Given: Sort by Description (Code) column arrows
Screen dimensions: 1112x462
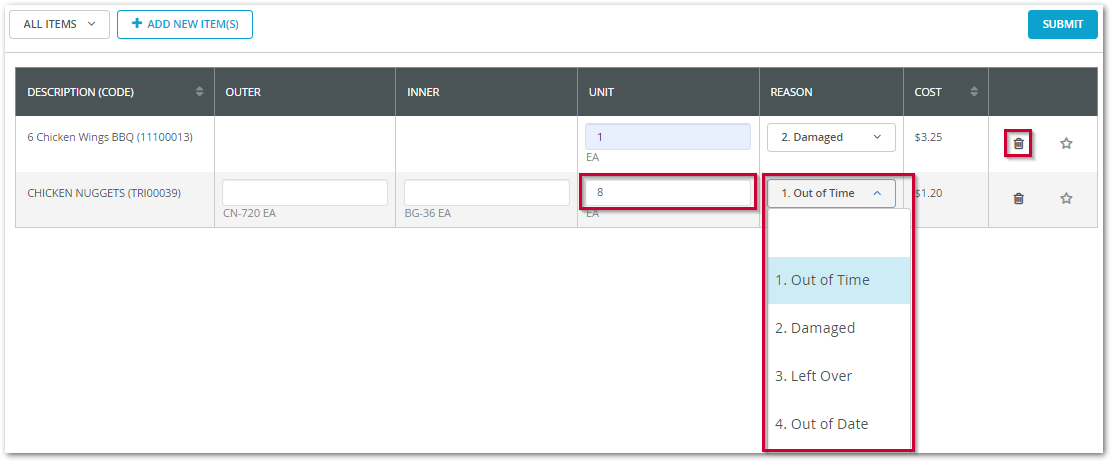Looking at the screenshot, I should point(199,92).
